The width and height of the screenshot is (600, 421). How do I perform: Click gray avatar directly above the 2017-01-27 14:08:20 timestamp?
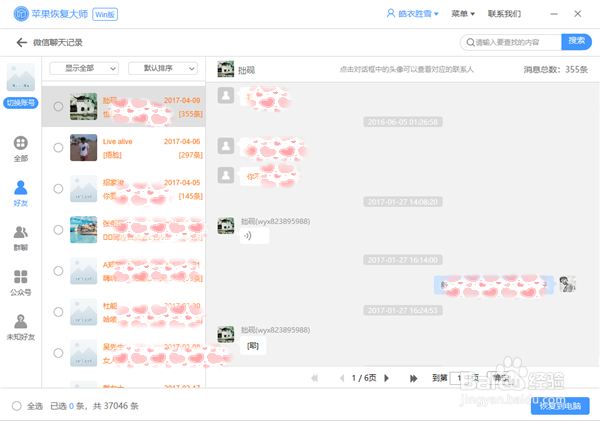coord(226,175)
